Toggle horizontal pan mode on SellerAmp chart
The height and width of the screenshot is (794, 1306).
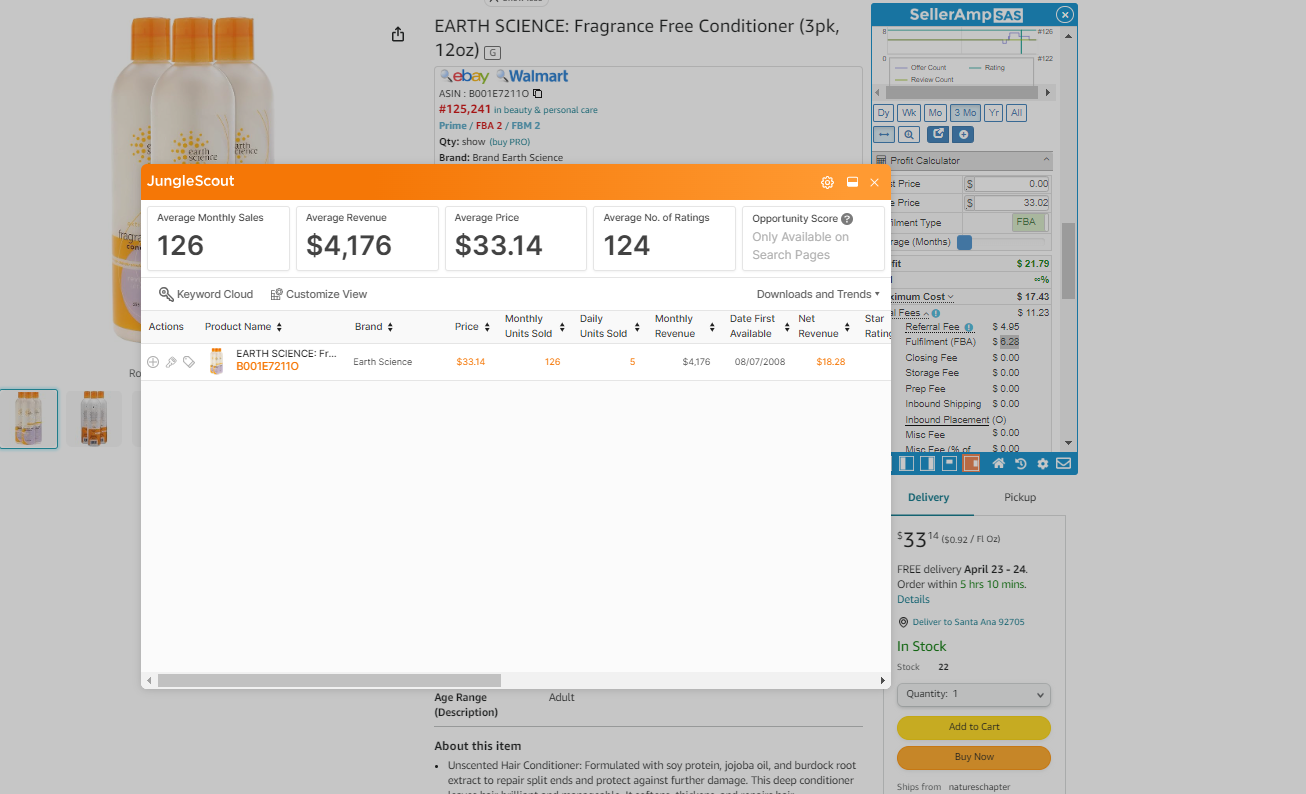point(884,134)
